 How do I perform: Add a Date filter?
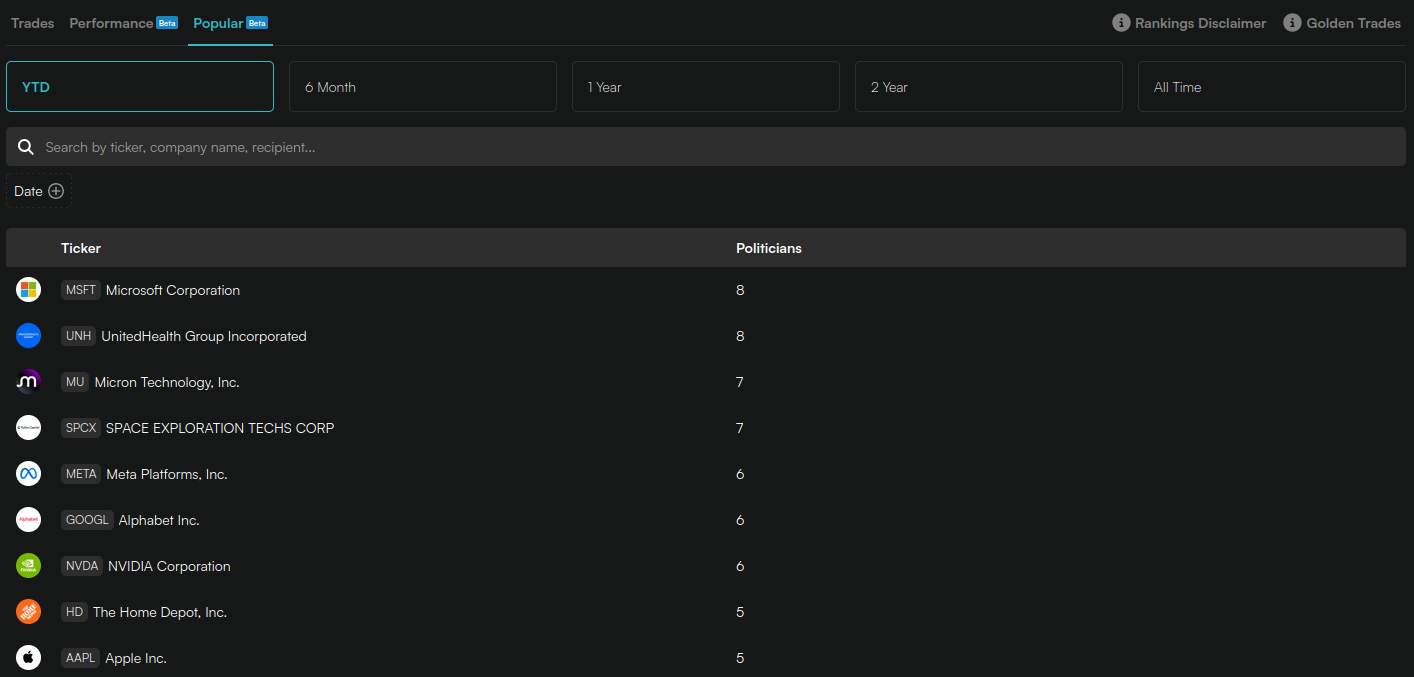click(x=39, y=191)
